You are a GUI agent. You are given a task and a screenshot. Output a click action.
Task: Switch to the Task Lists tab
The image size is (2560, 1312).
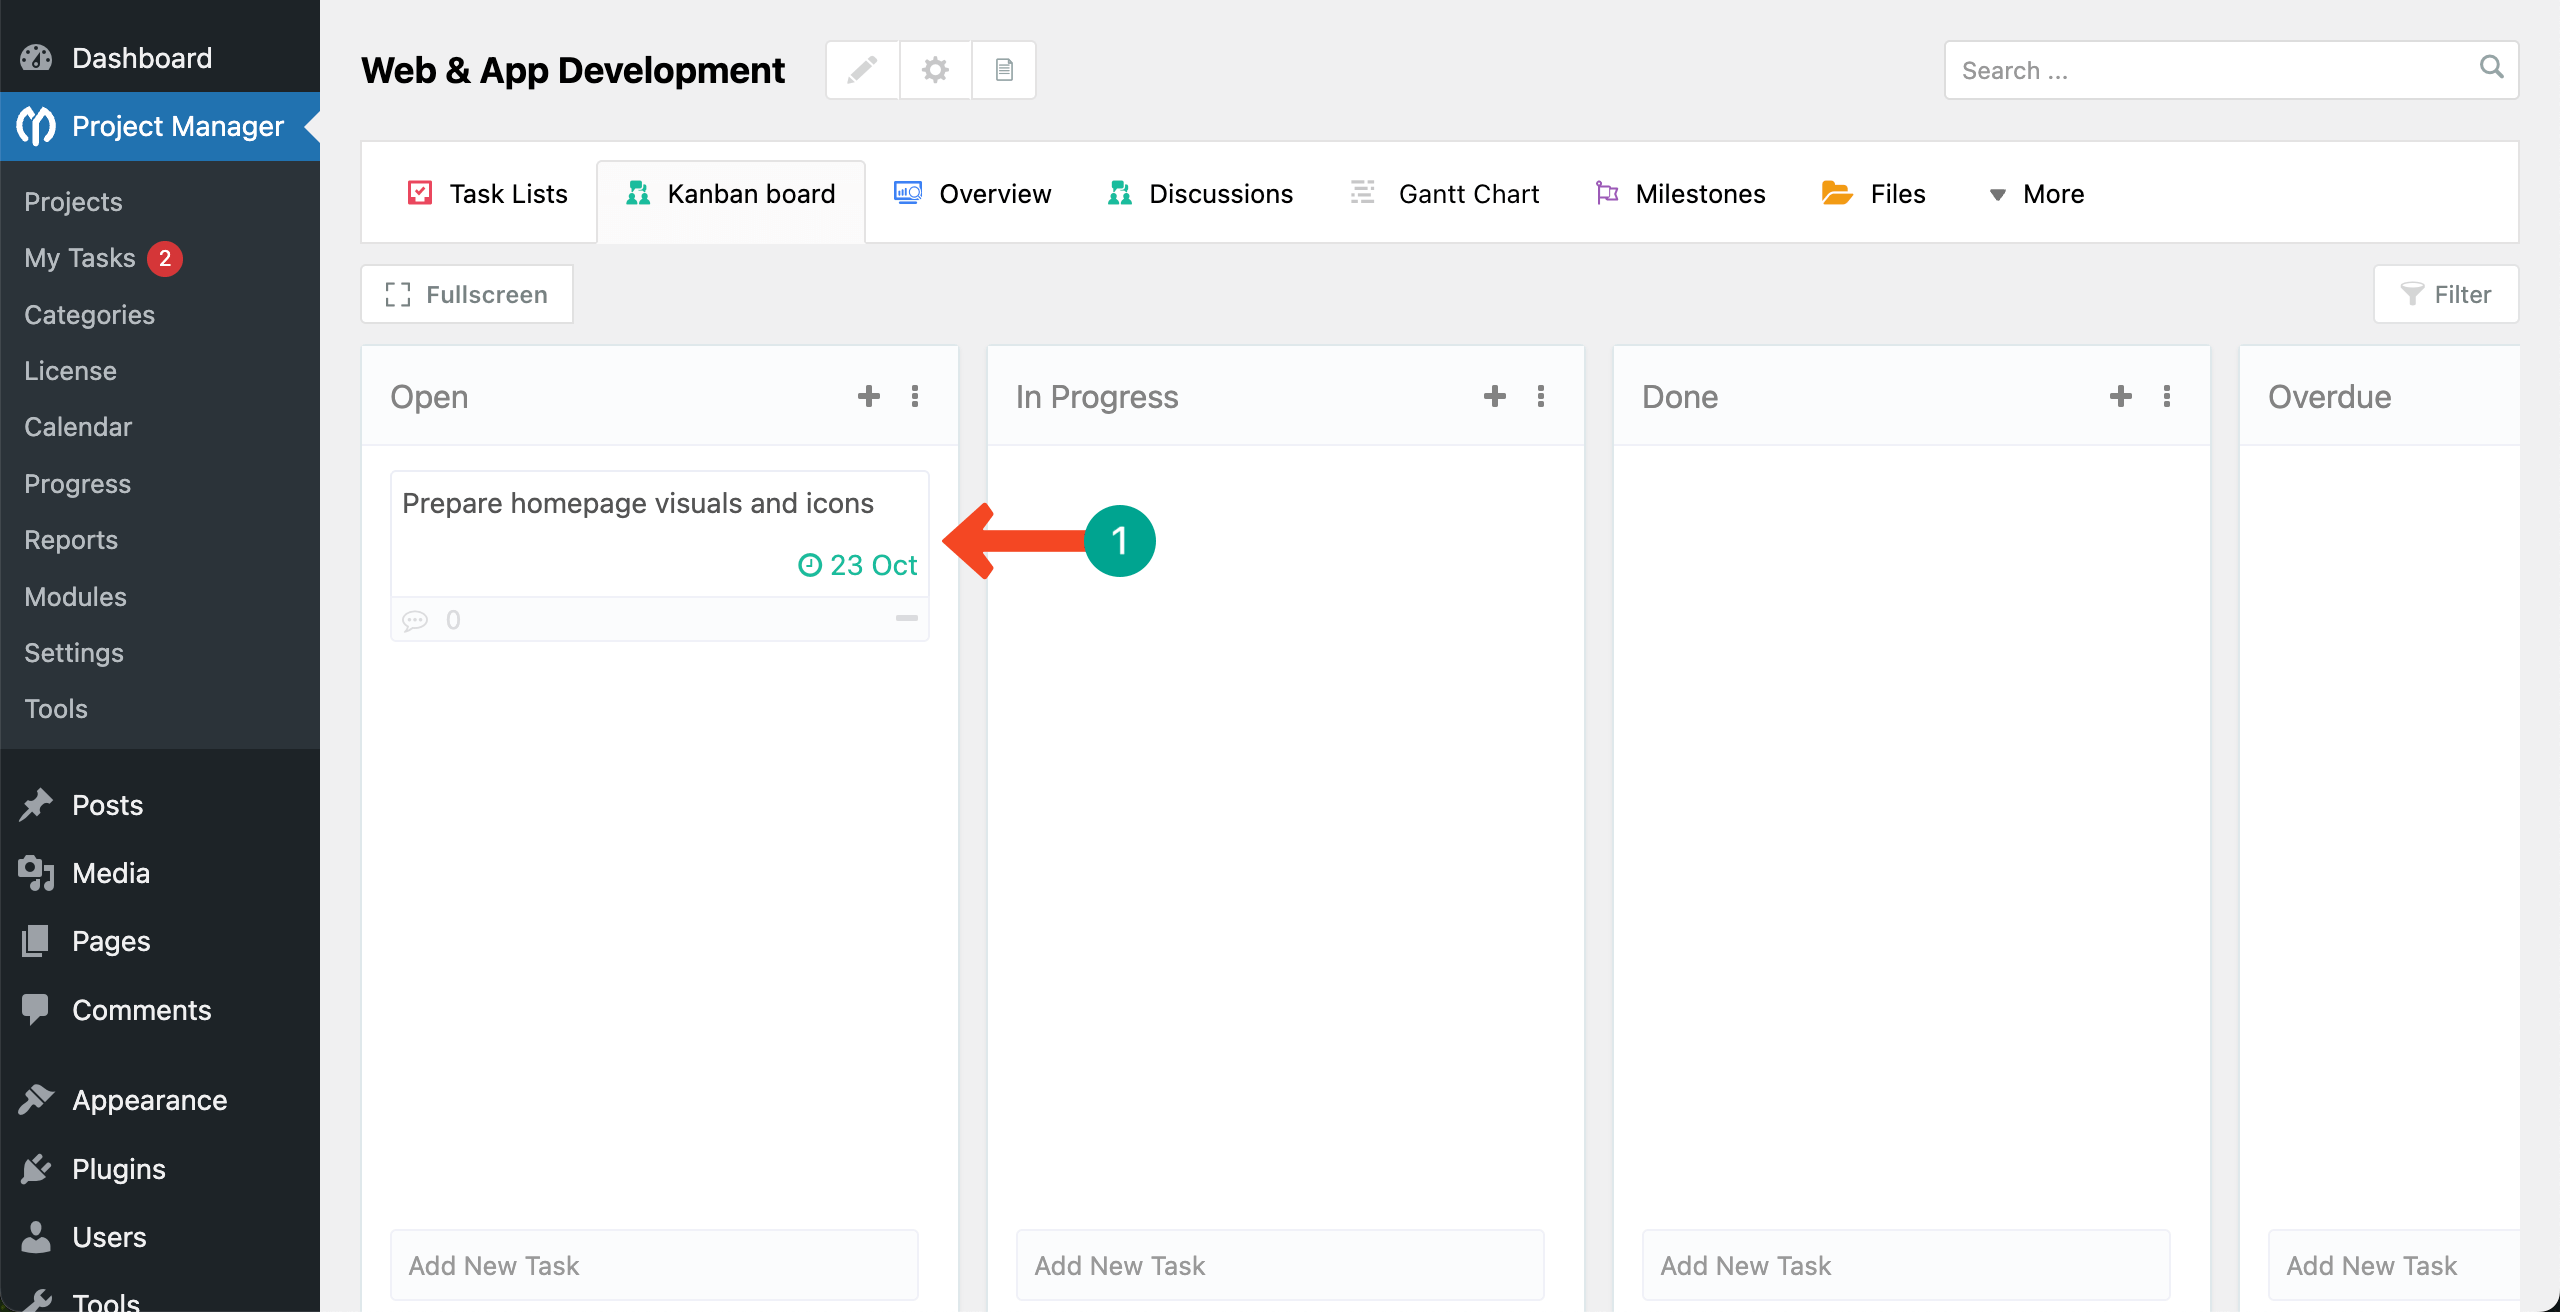point(488,194)
